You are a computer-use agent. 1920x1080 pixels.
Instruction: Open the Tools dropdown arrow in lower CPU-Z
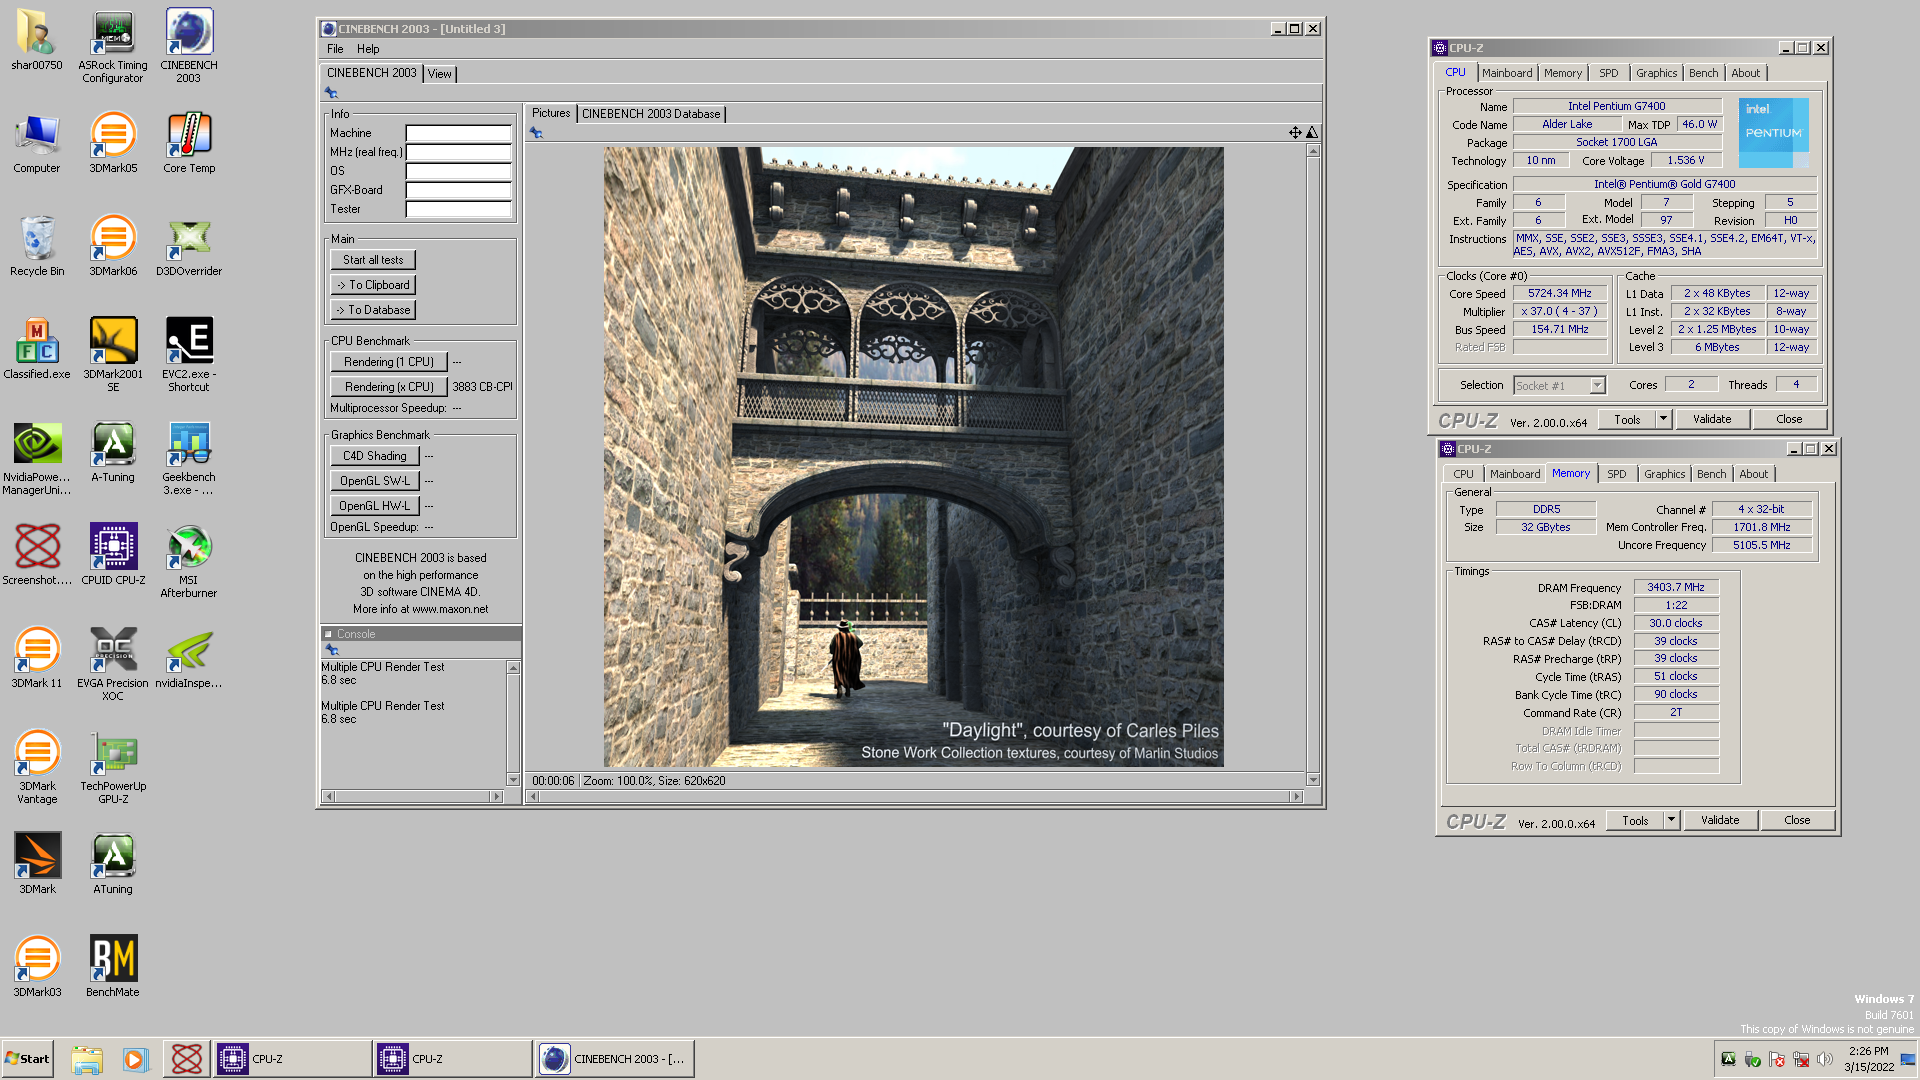1671,820
